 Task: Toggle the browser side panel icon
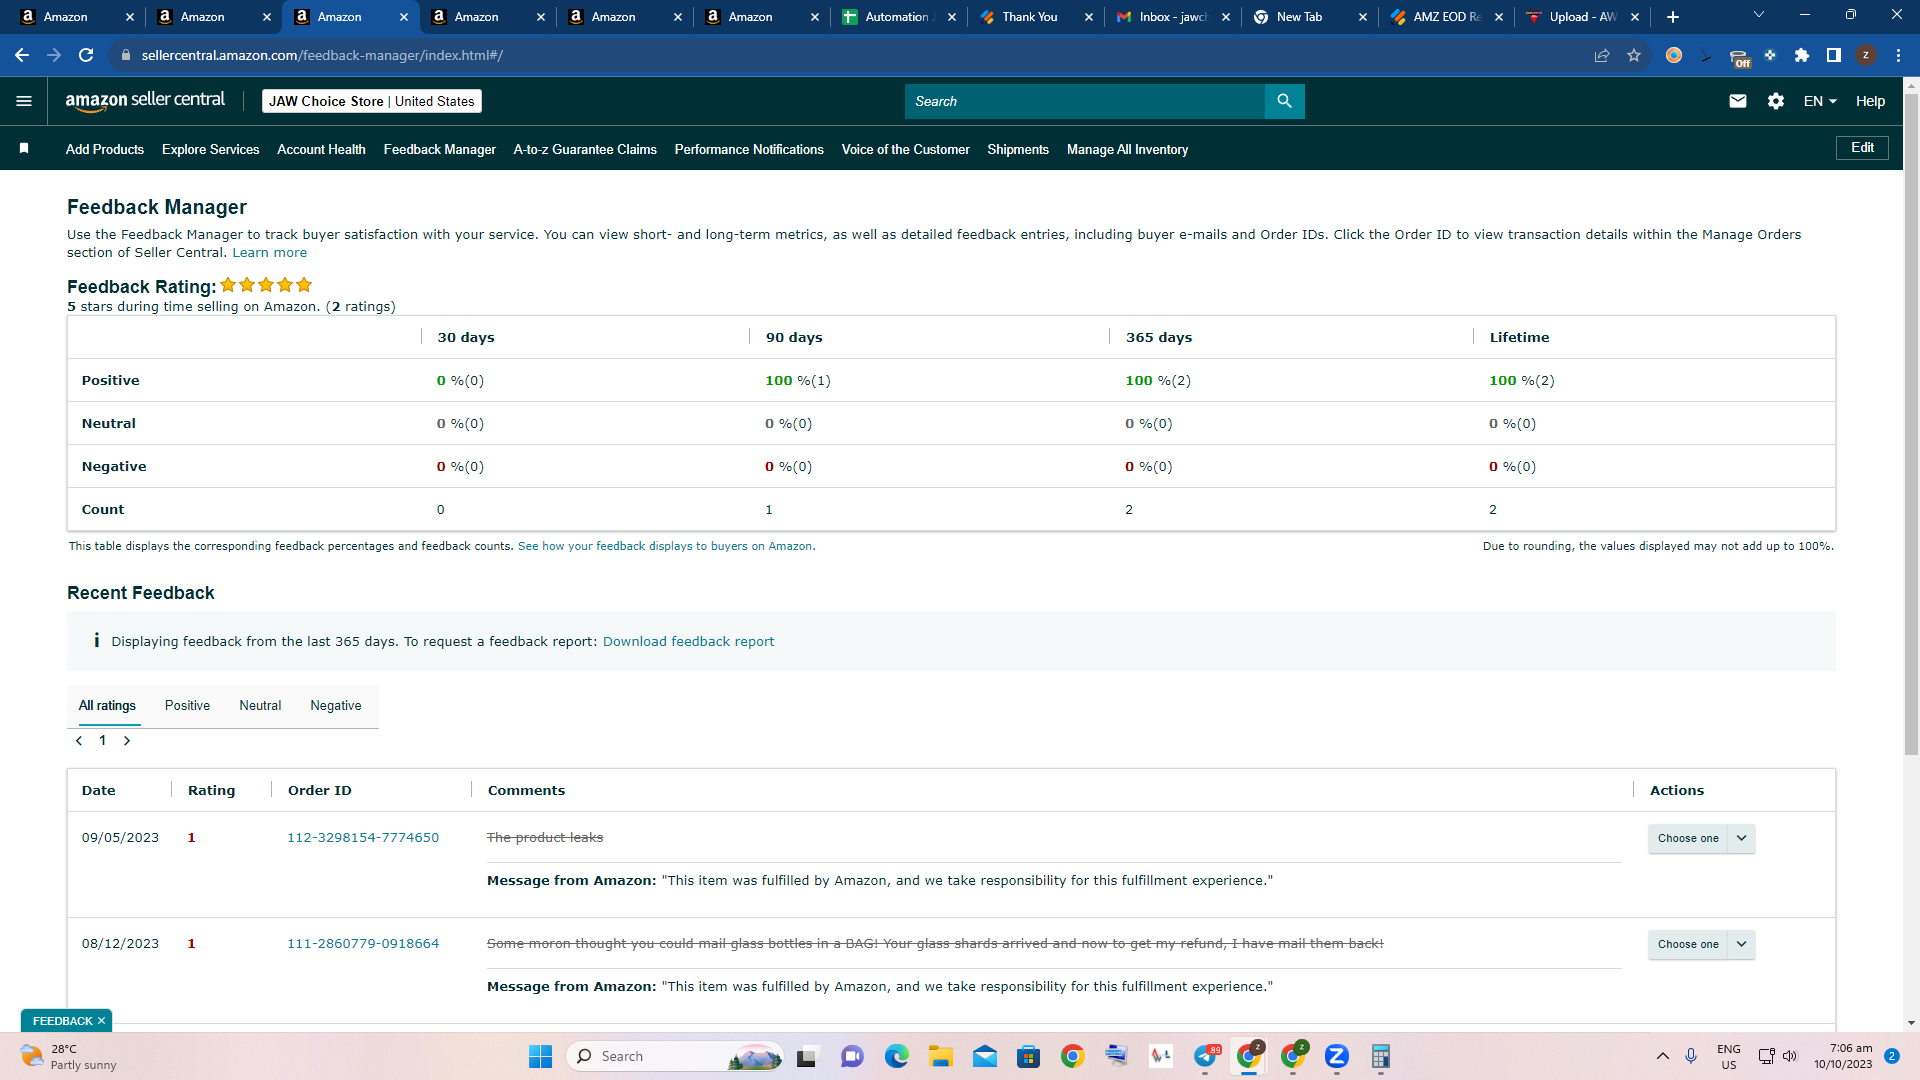tap(1834, 55)
